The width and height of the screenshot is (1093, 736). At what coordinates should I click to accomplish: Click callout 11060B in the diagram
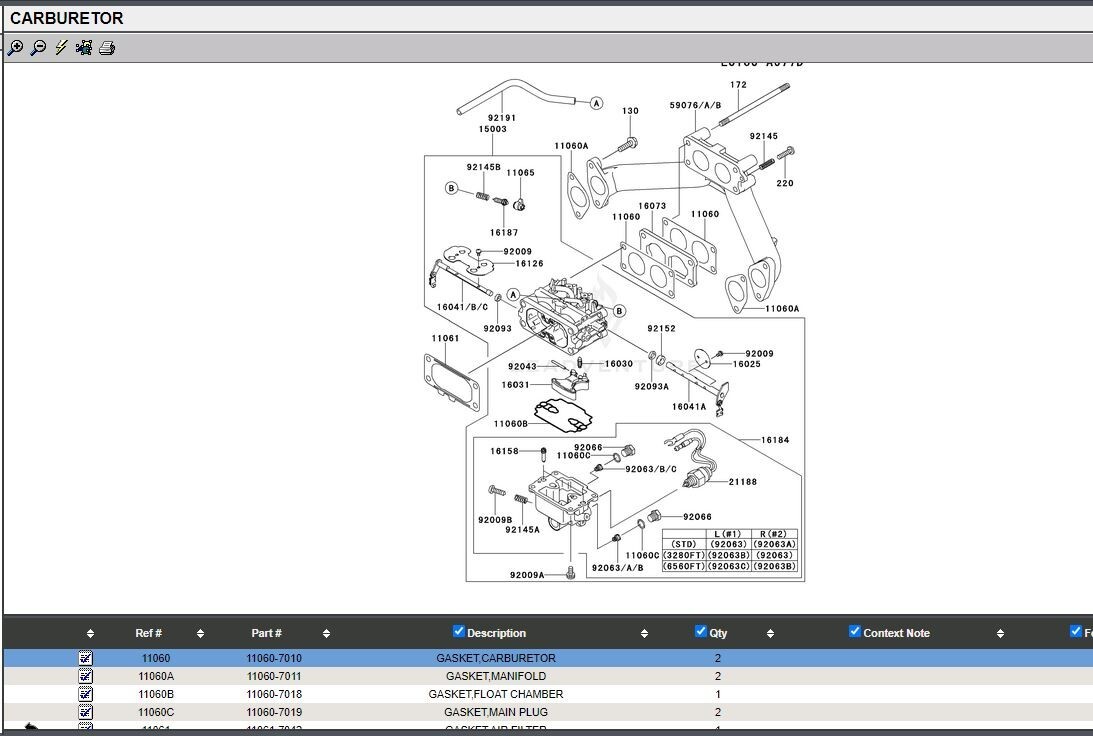(x=511, y=424)
